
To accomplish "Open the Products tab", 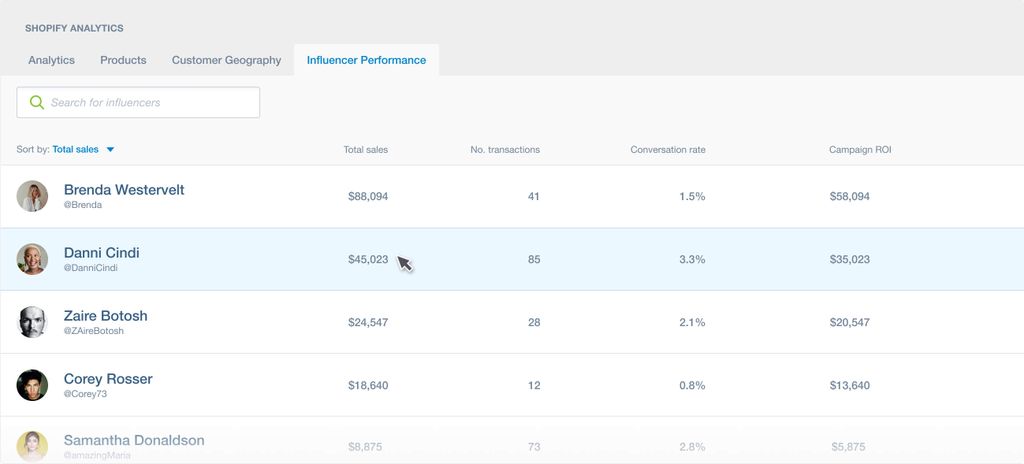I will point(123,60).
